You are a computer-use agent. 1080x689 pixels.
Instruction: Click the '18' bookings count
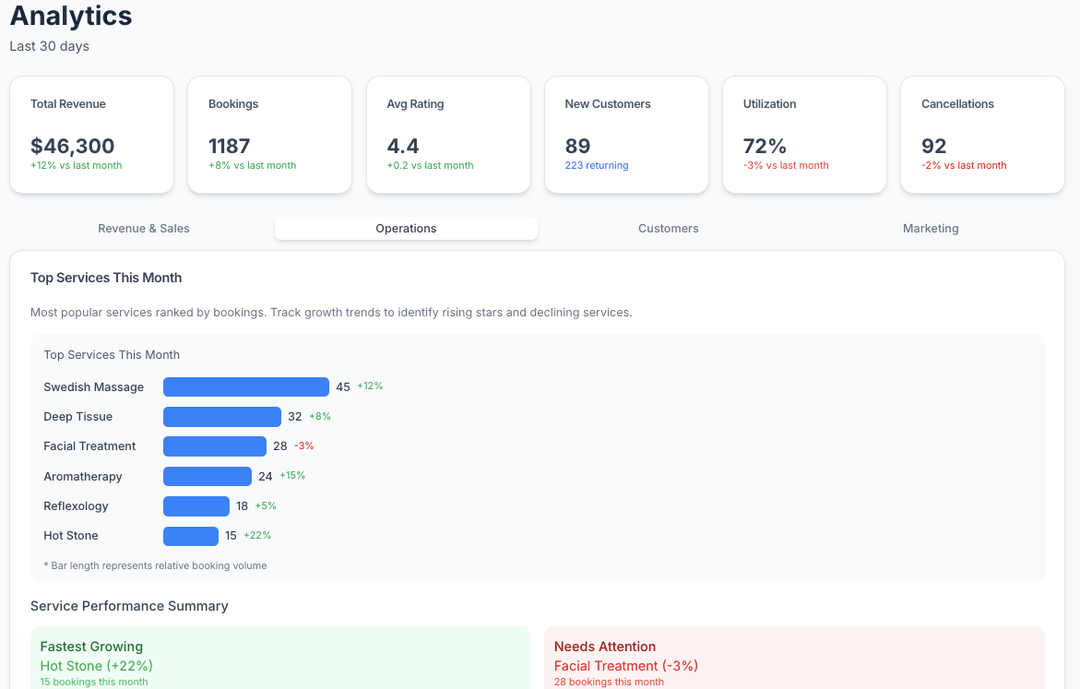[242, 506]
